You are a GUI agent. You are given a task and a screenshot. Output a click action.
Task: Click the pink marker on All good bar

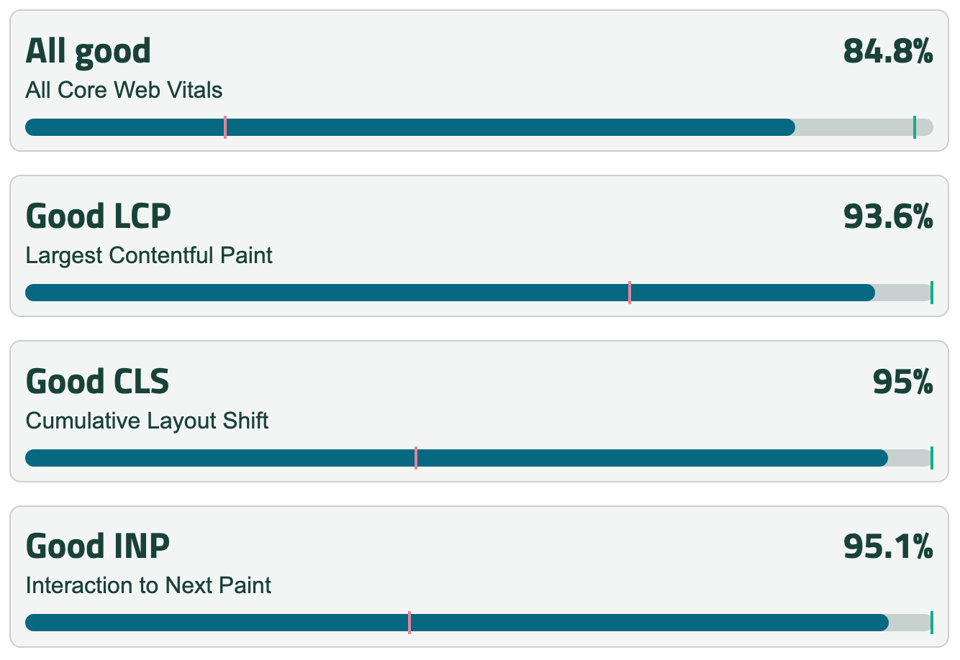pos(225,127)
